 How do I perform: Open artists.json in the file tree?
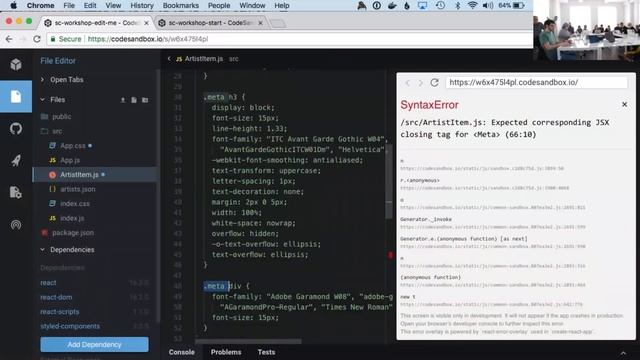coord(78,189)
